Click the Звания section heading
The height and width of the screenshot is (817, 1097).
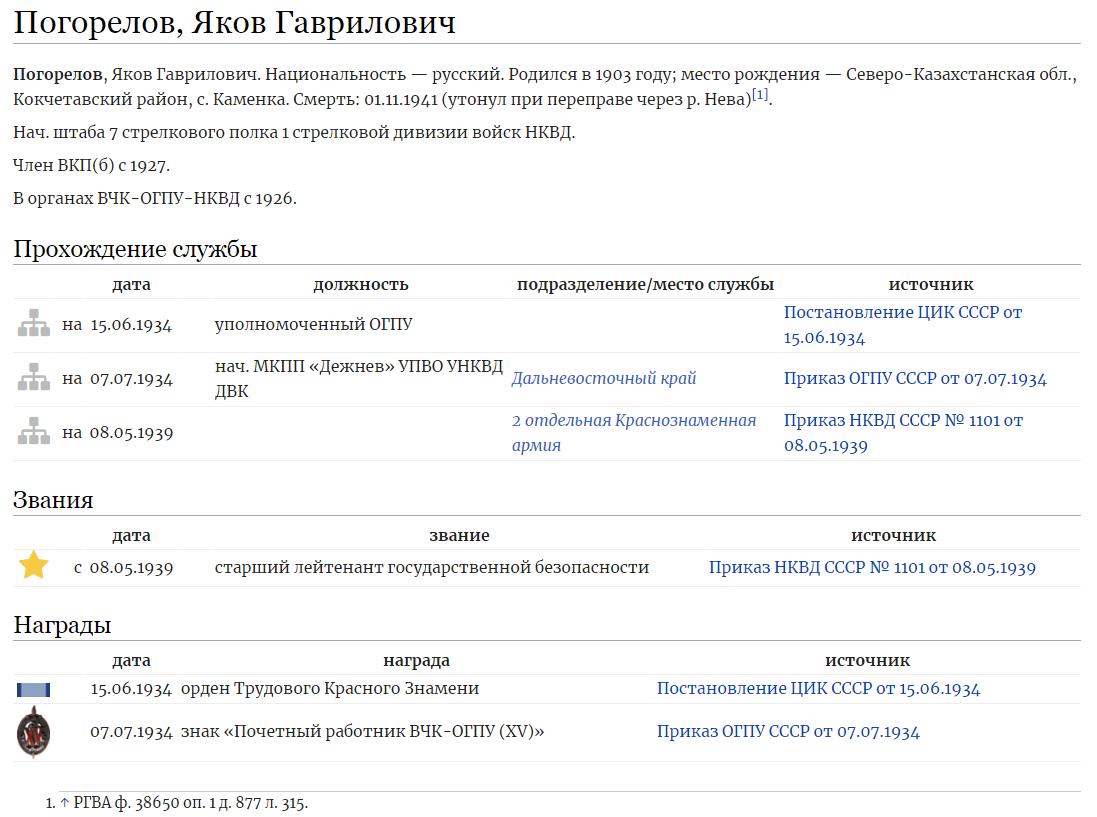pos(53,500)
